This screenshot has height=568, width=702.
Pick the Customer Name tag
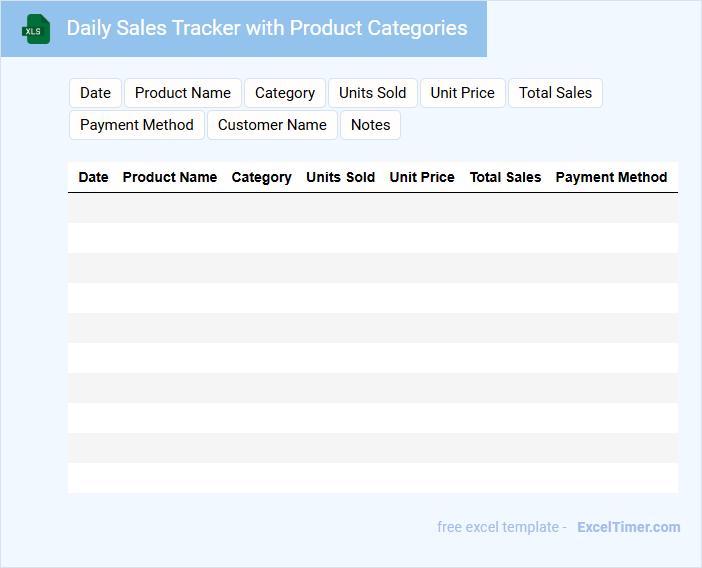tap(272, 125)
